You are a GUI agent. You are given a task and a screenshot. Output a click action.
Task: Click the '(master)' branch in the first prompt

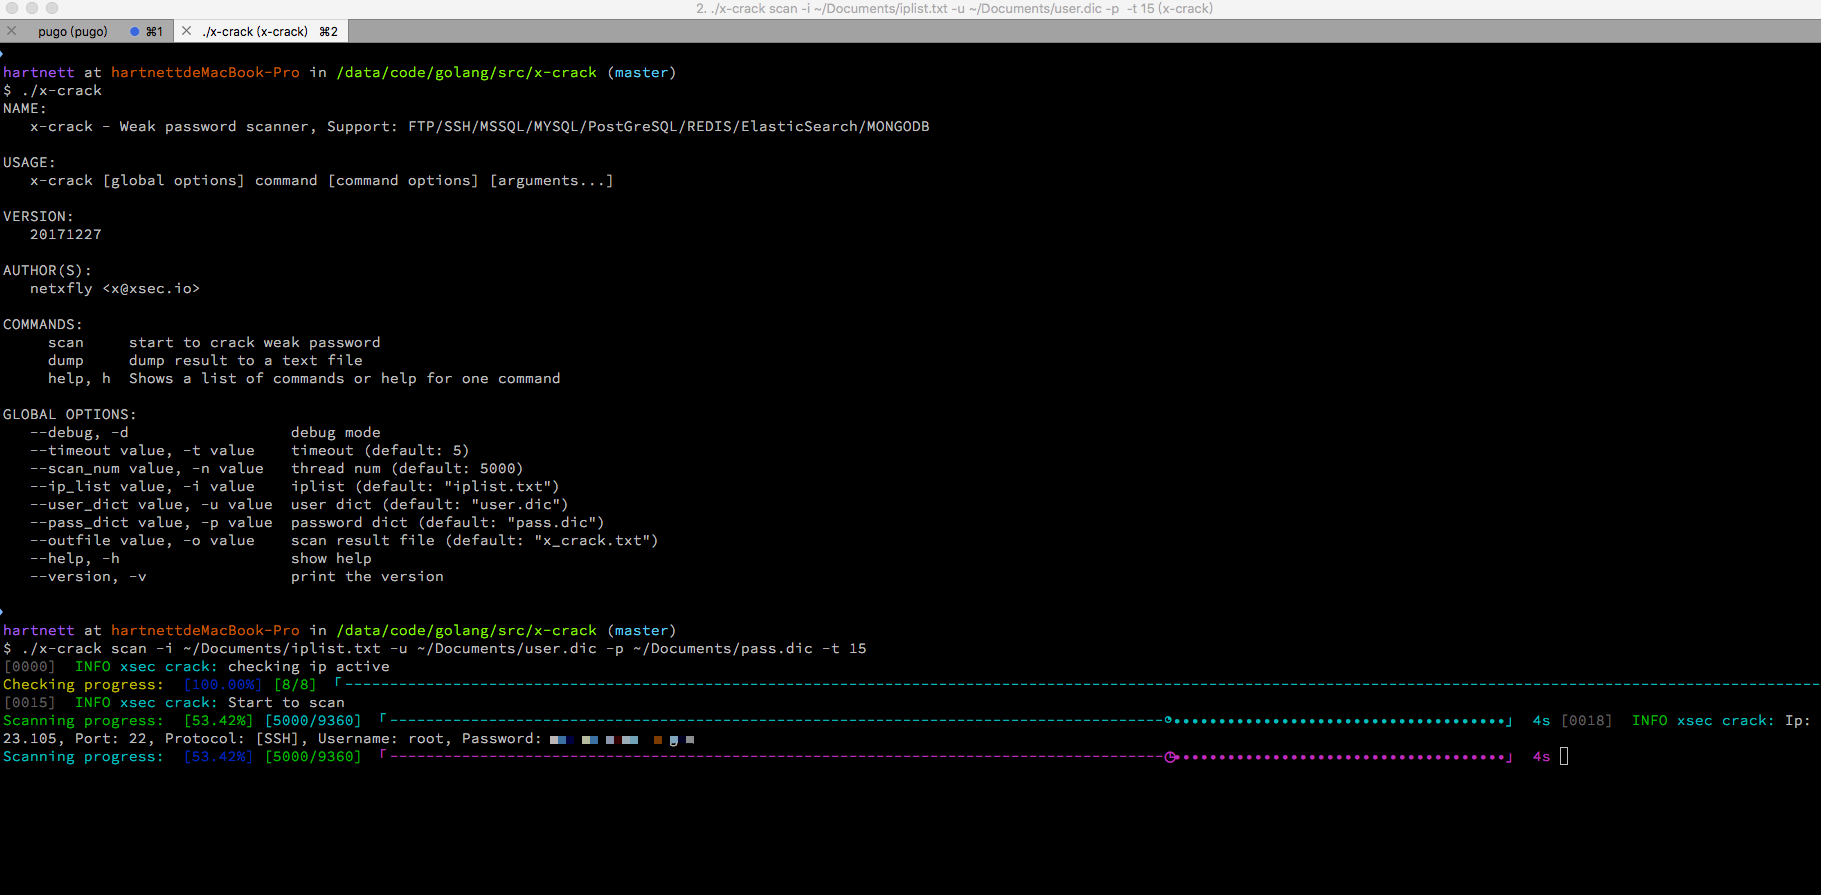pyautogui.click(x=641, y=72)
